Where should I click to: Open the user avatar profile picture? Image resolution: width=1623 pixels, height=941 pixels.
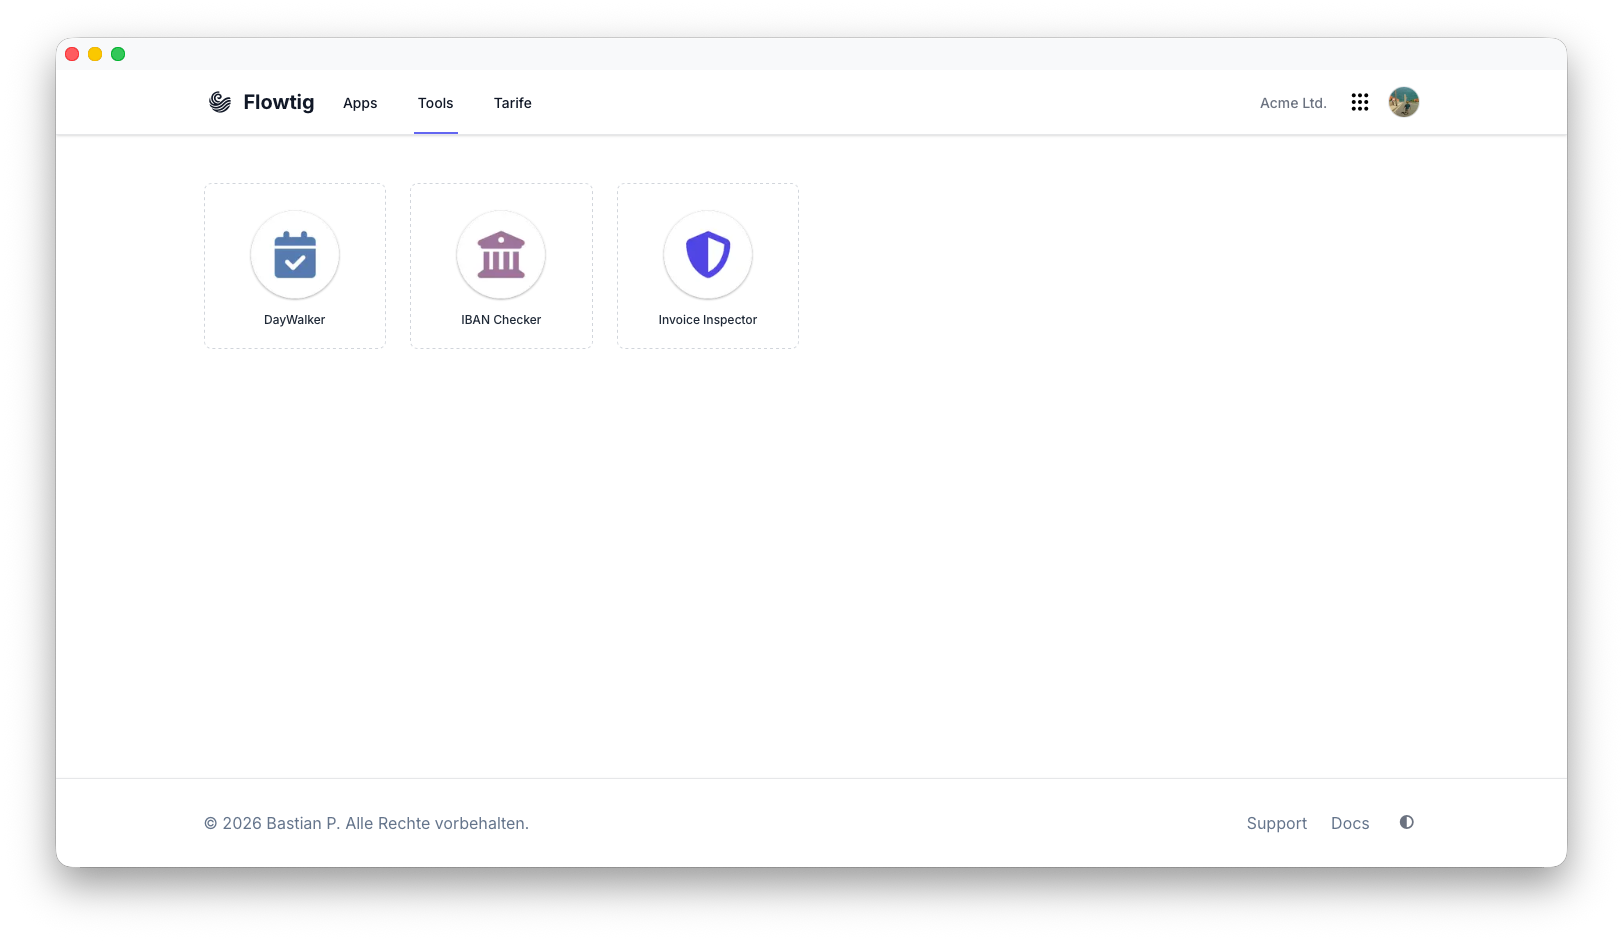click(x=1404, y=102)
